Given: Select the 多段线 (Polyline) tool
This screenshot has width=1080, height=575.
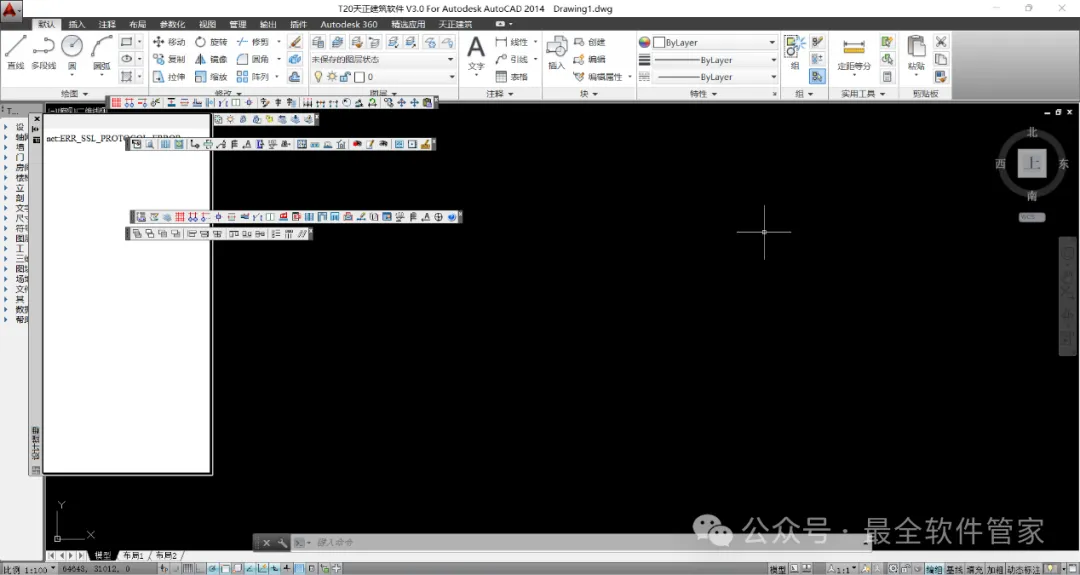Looking at the screenshot, I should point(43,52).
